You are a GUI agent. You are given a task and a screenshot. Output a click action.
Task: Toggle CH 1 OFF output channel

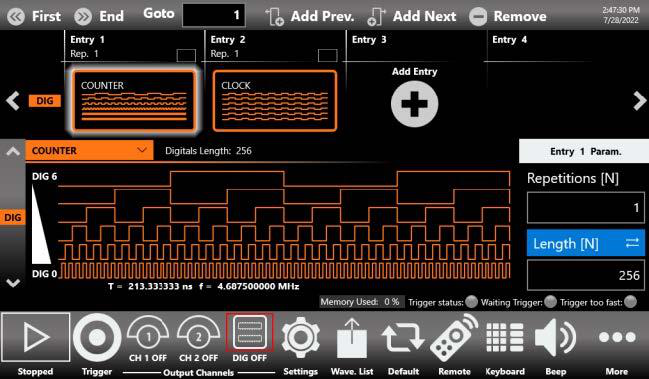pyautogui.click(x=148, y=339)
